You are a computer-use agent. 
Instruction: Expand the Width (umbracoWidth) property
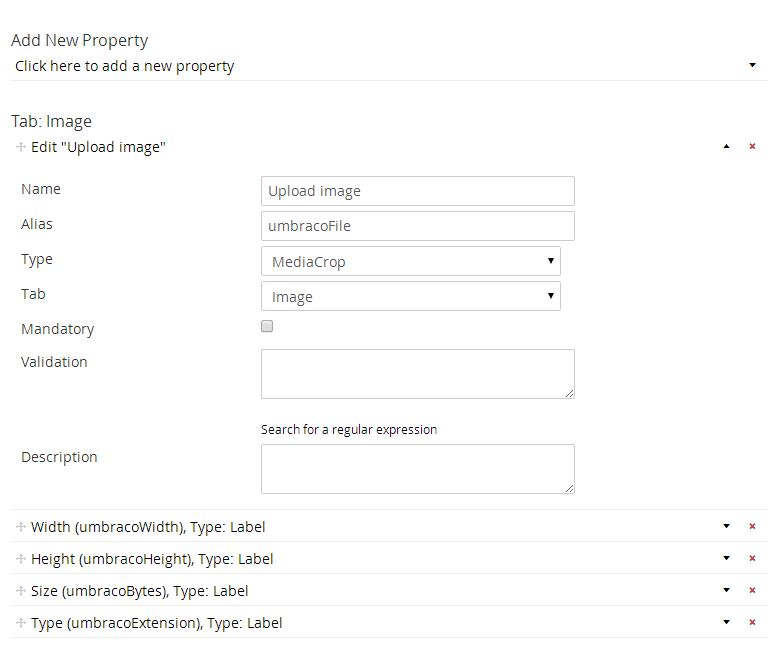(727, 526)
